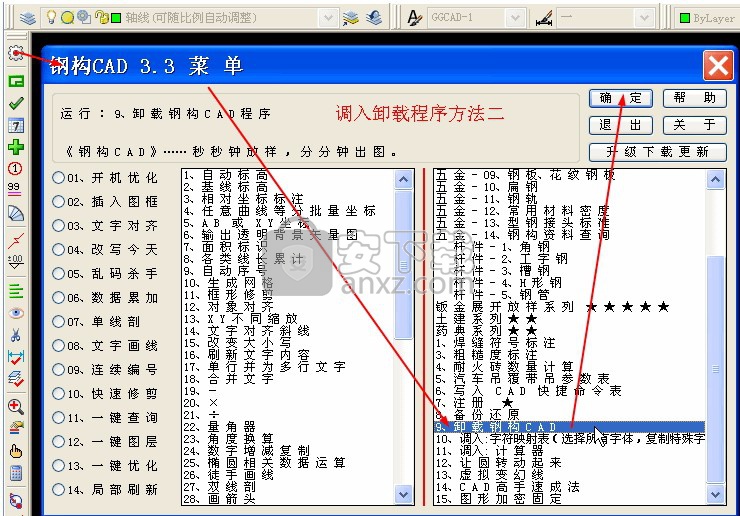Viewport: 740px width, 516px height.
Task: Click down arrow of right list scrollbar
Action: point(715,495)
